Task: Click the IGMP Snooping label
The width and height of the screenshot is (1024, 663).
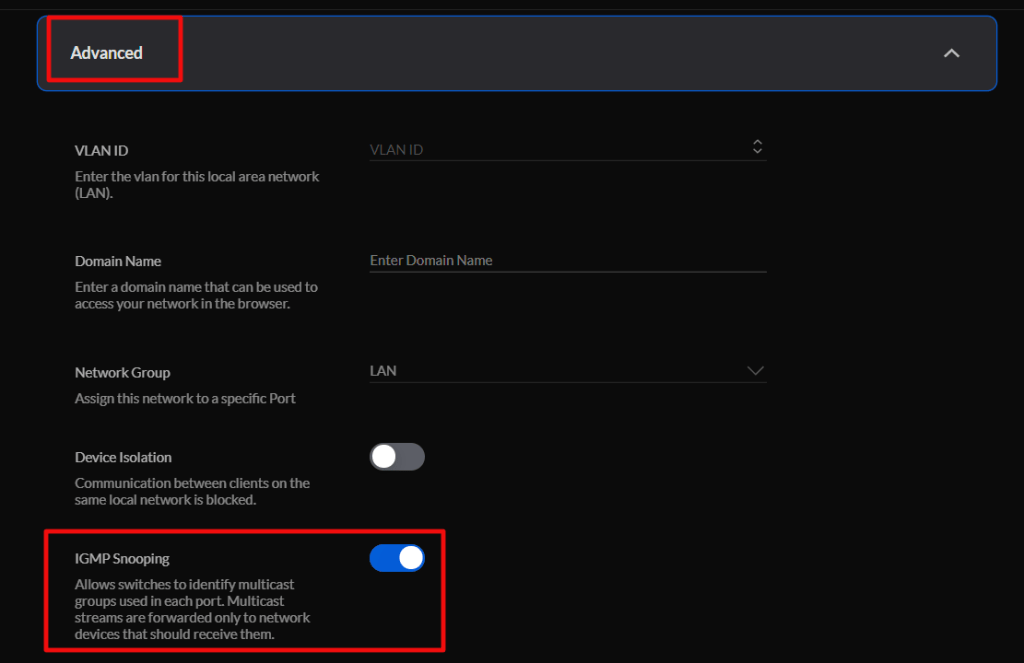Action: (x=122, y=559)
